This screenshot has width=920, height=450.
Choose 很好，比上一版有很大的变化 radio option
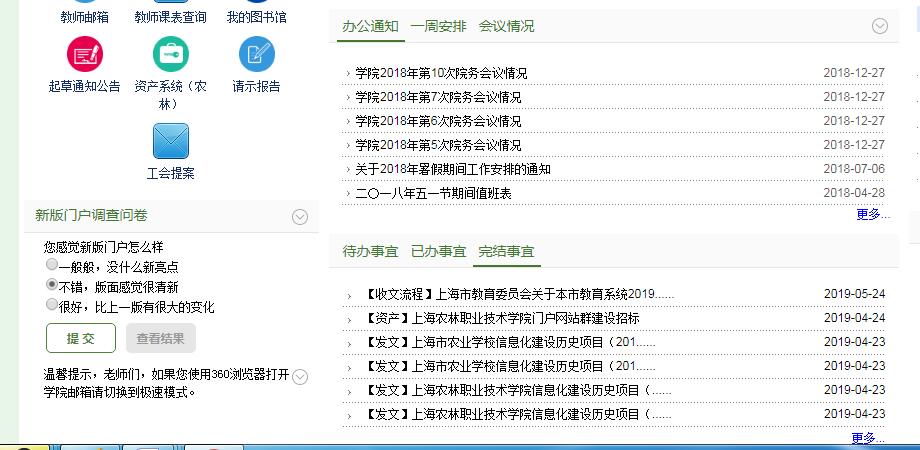tap(52, 306)
